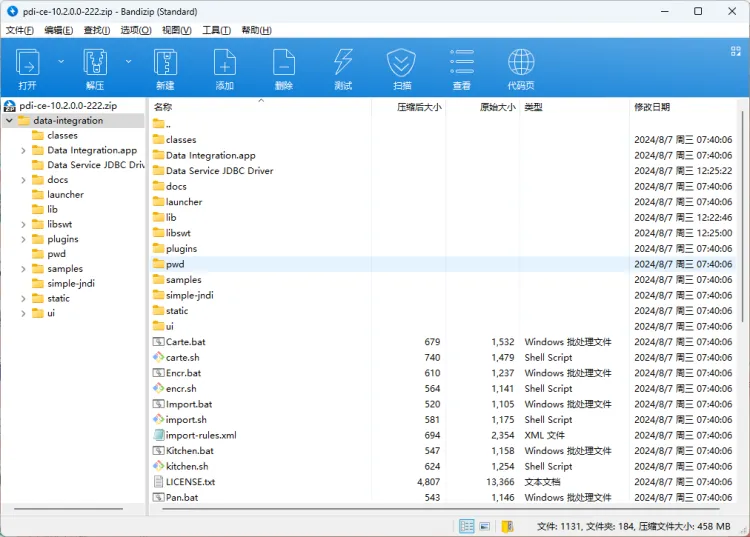The width and height of the screenshot is (750, 537).
Task: Collapse the data-integration tree node
Action: 10,121
